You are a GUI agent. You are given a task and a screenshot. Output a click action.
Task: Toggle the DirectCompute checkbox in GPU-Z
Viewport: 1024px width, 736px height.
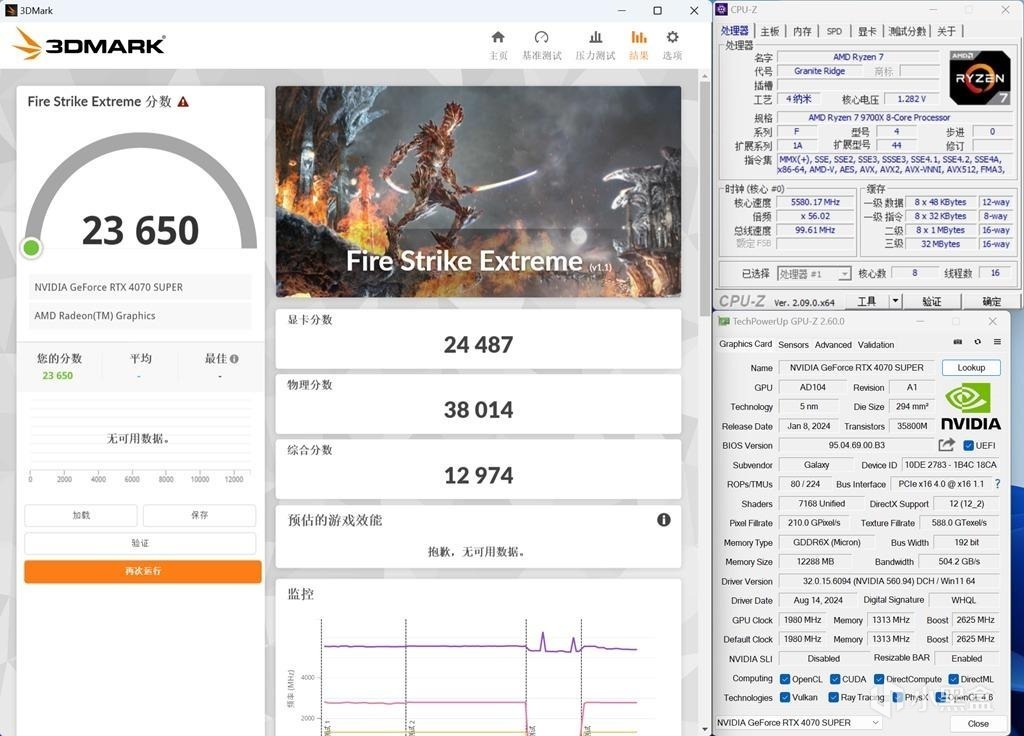[879, 679]
